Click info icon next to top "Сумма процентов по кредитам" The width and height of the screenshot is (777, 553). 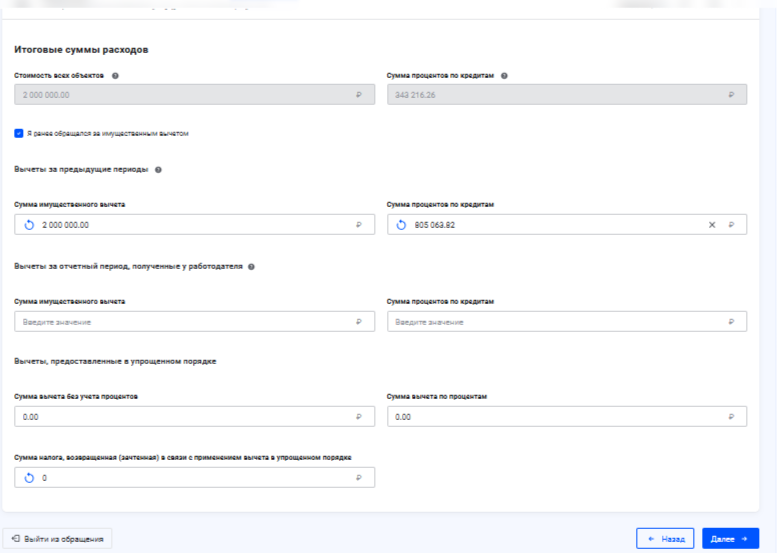click(504, 76)
